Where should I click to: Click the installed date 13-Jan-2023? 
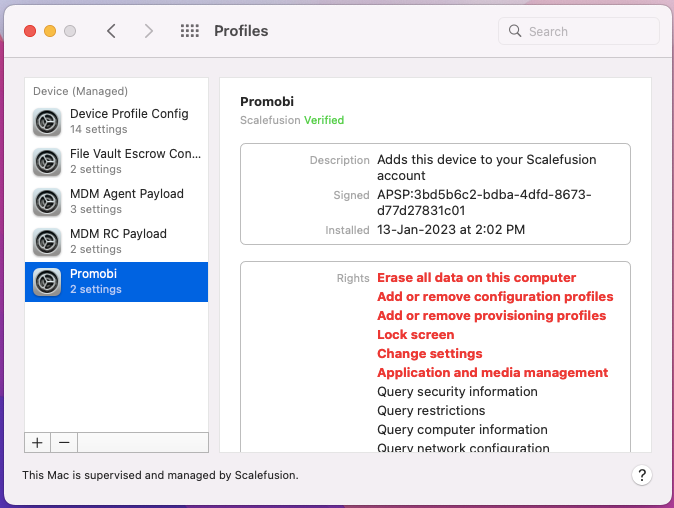coord(451,230)
